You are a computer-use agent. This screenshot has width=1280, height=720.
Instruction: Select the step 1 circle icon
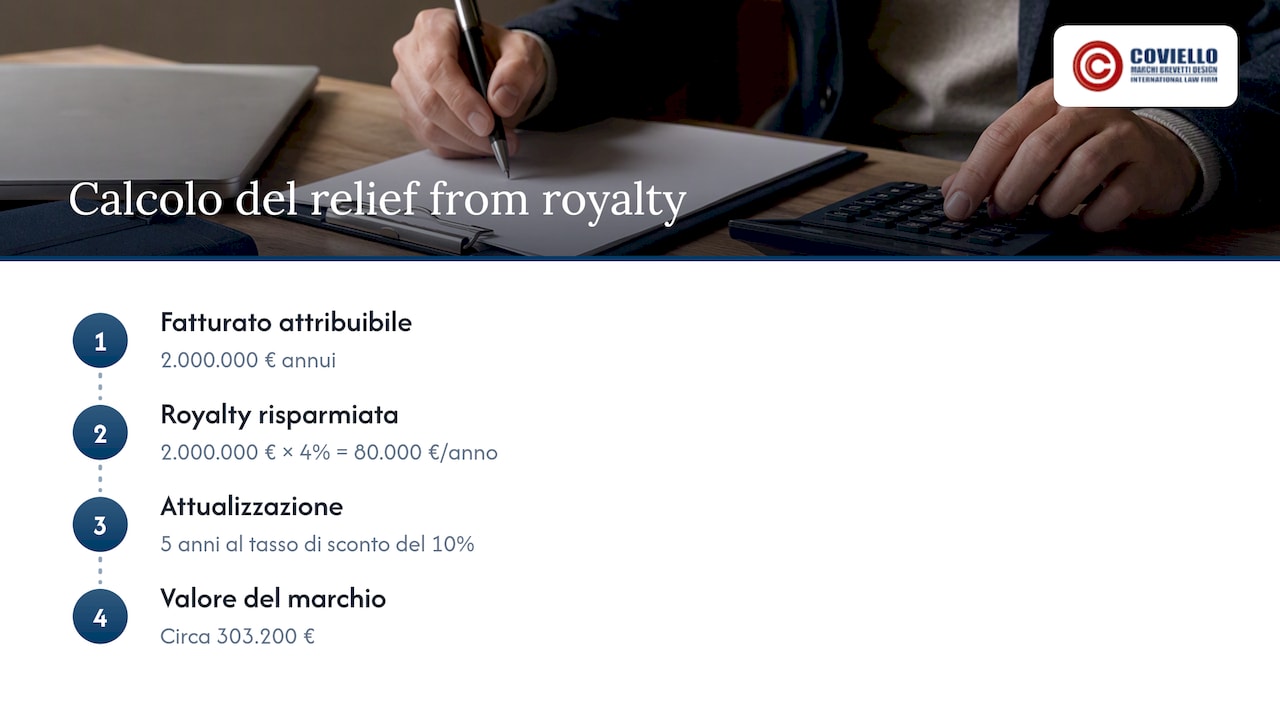coord(100,341)
